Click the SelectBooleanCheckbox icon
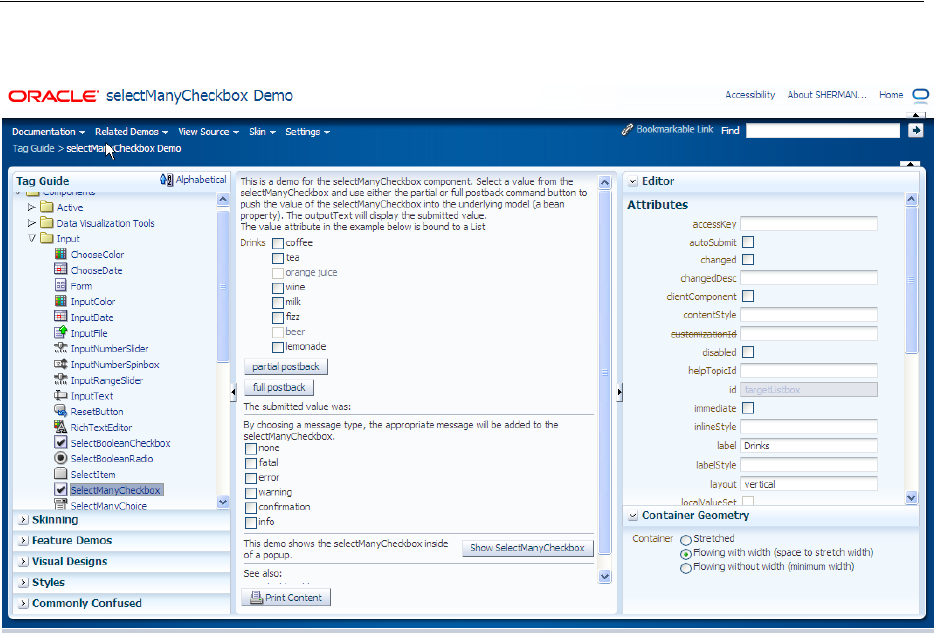This screenshot has width=934, height=633. coord(60,442)
